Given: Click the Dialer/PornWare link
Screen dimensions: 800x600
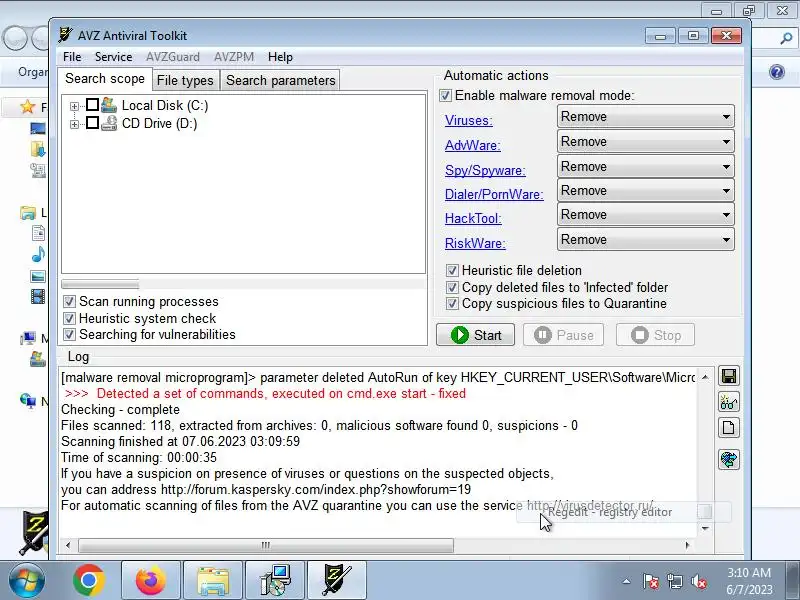Looking at the screenshot, I should [x=494, y=194].
